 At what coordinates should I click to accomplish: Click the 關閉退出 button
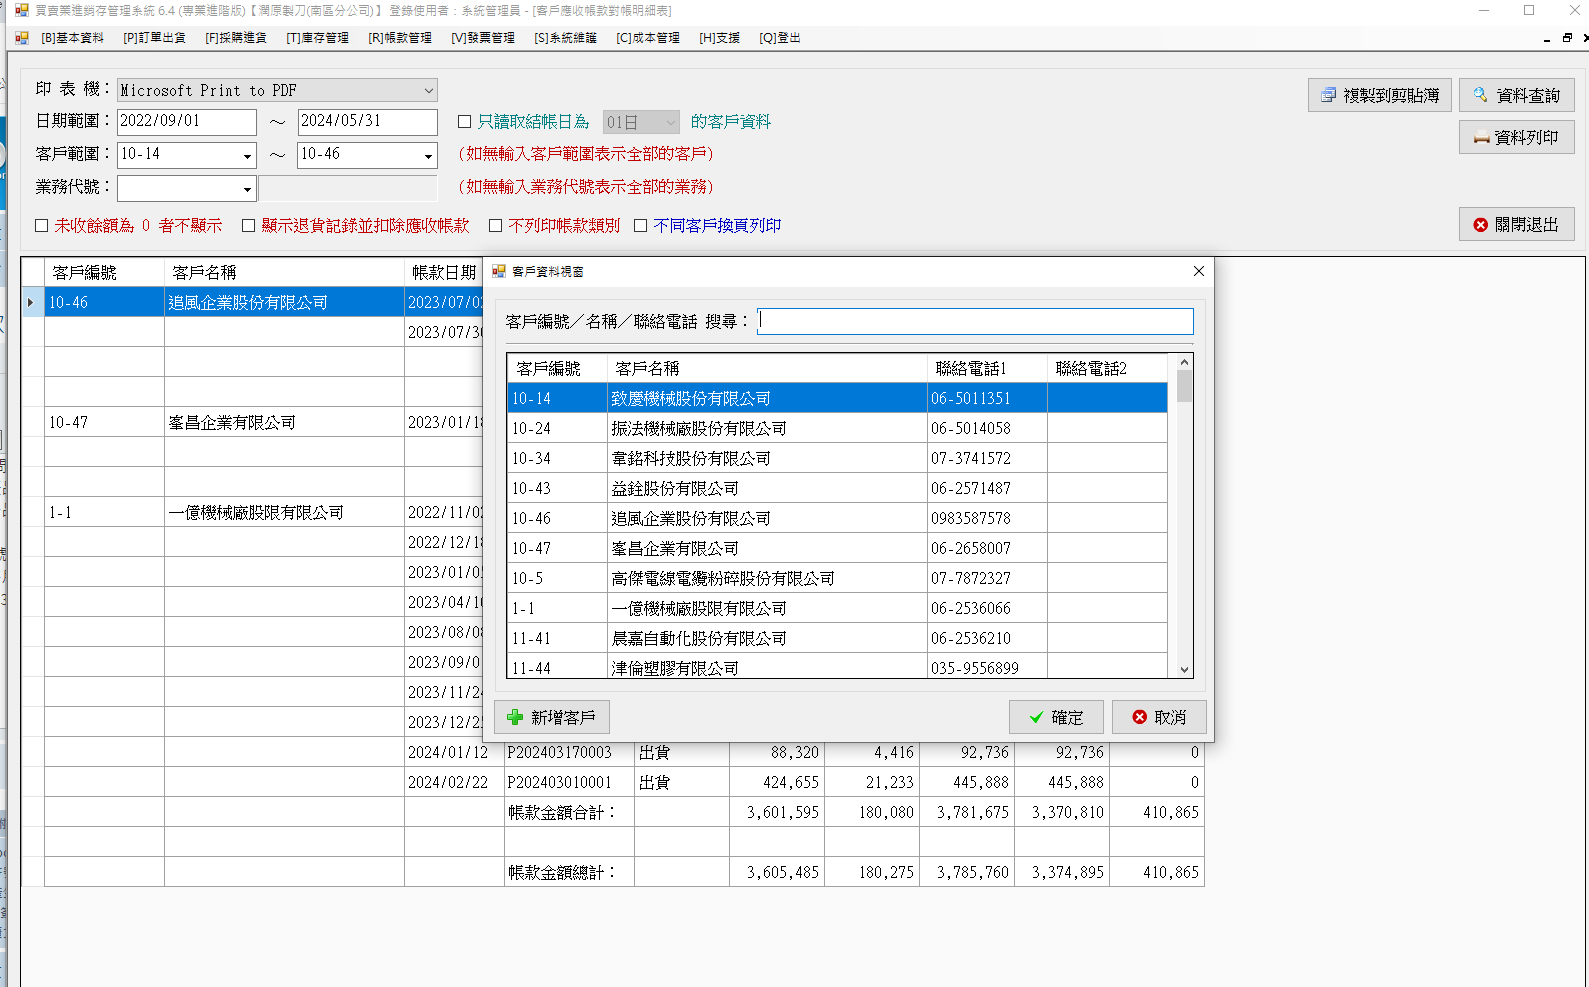pos(1516,225)
